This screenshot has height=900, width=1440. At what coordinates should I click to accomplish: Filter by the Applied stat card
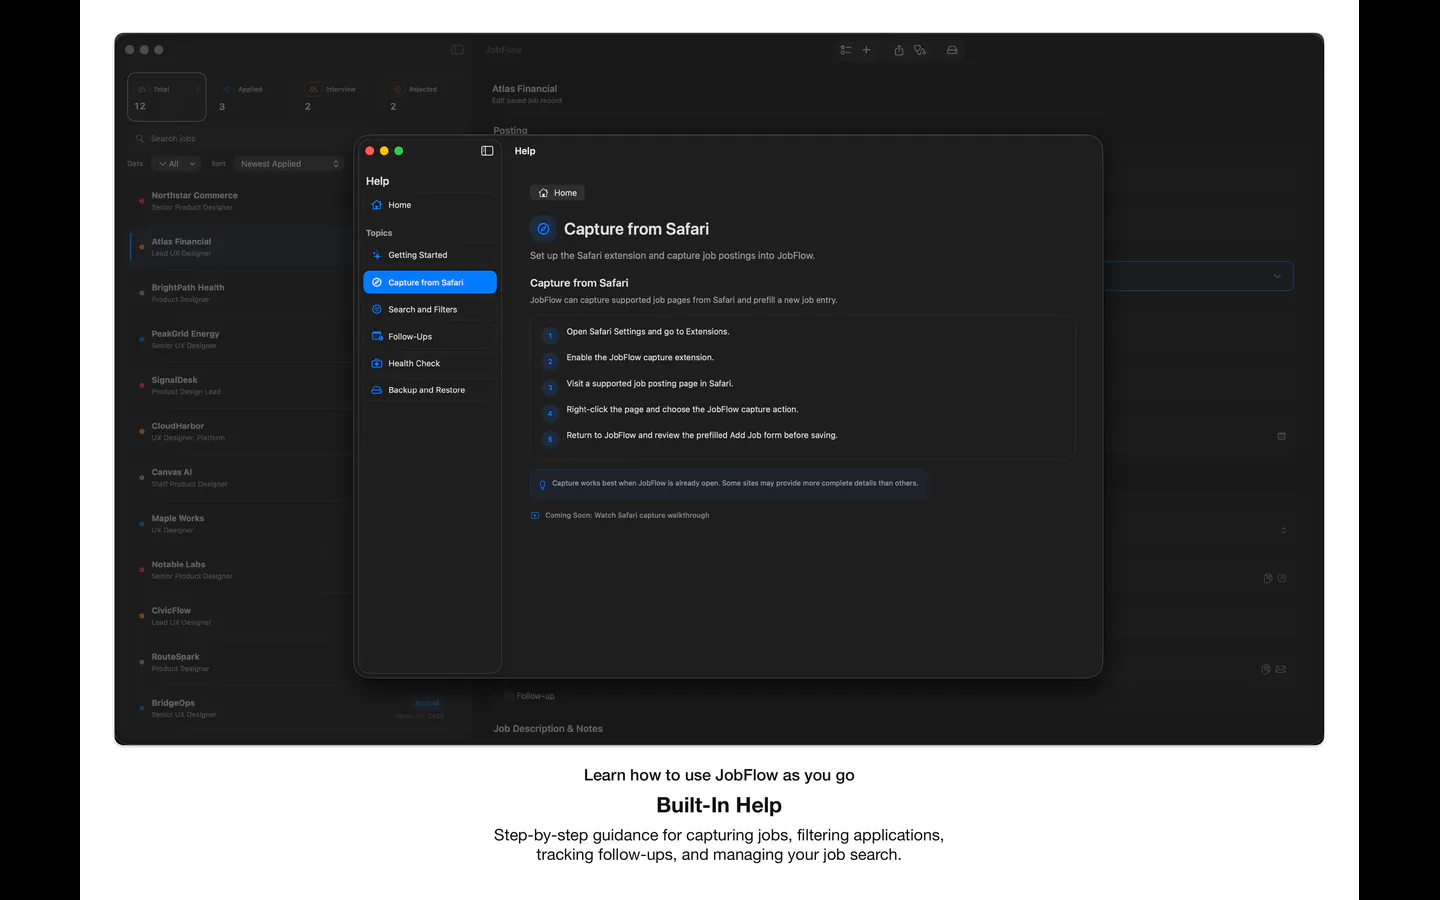pyautogui.click(x=251, y=97)
